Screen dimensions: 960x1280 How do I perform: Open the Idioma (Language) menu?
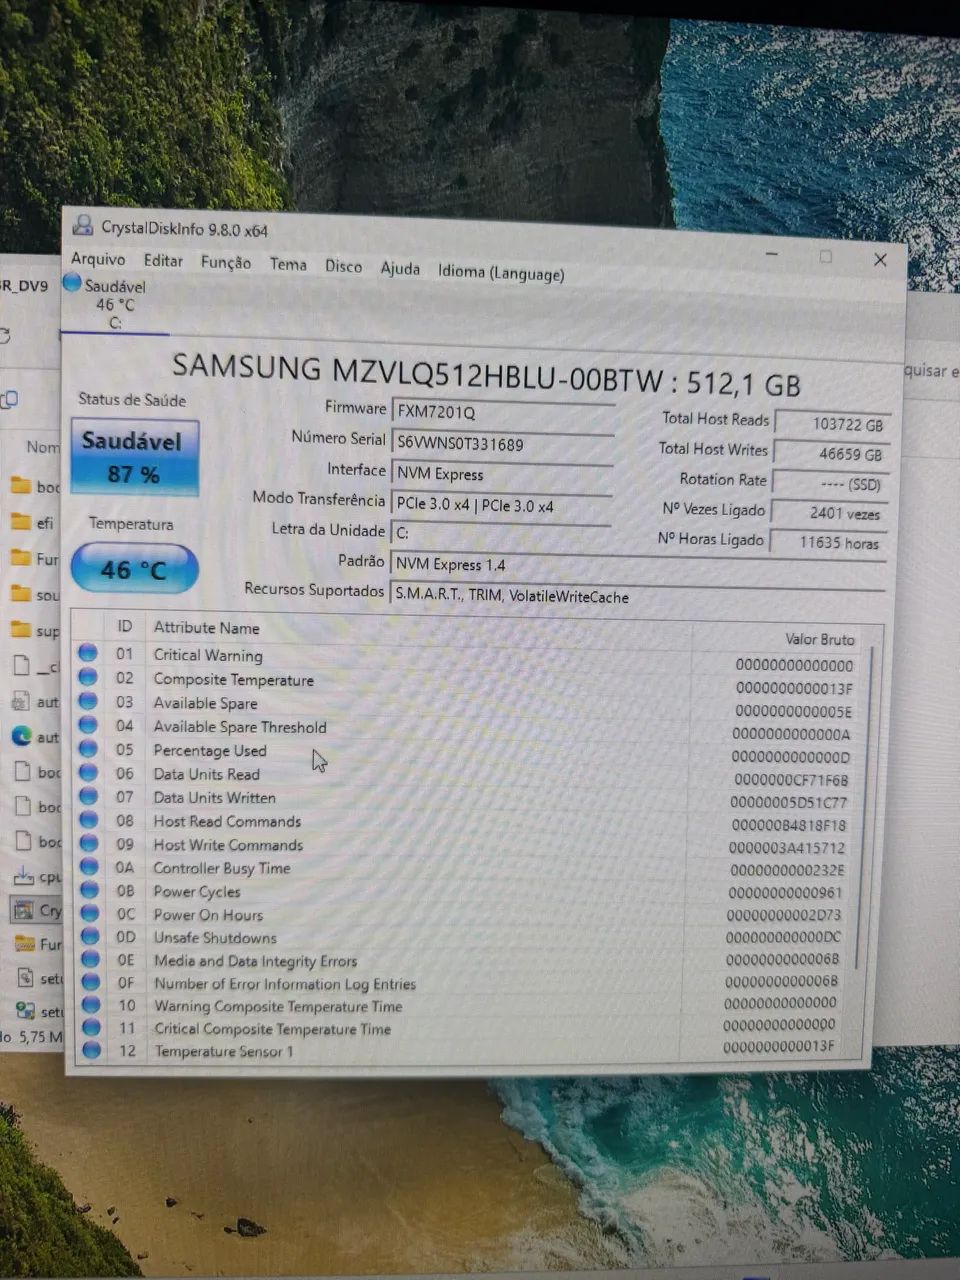tap(501, 272)
